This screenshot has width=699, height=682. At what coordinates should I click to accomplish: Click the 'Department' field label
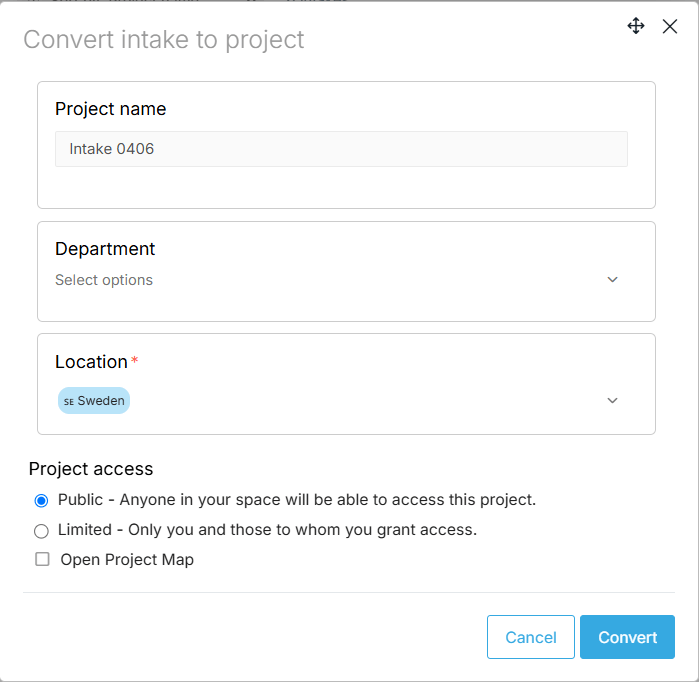click(105, 249)
